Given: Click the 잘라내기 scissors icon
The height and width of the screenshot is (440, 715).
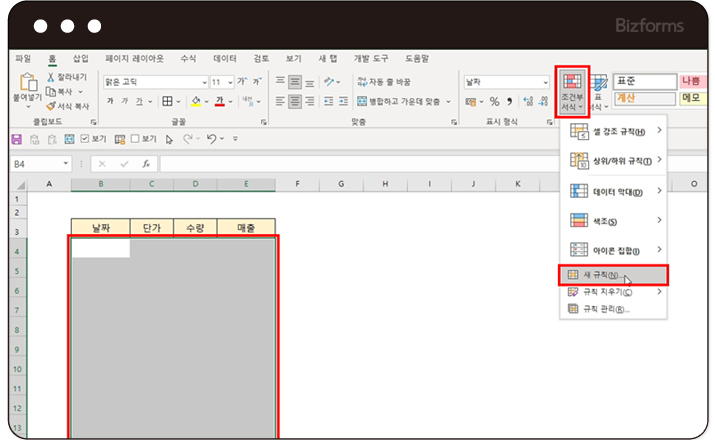Looking at the screenshot, I should click(x=51, y=77).
